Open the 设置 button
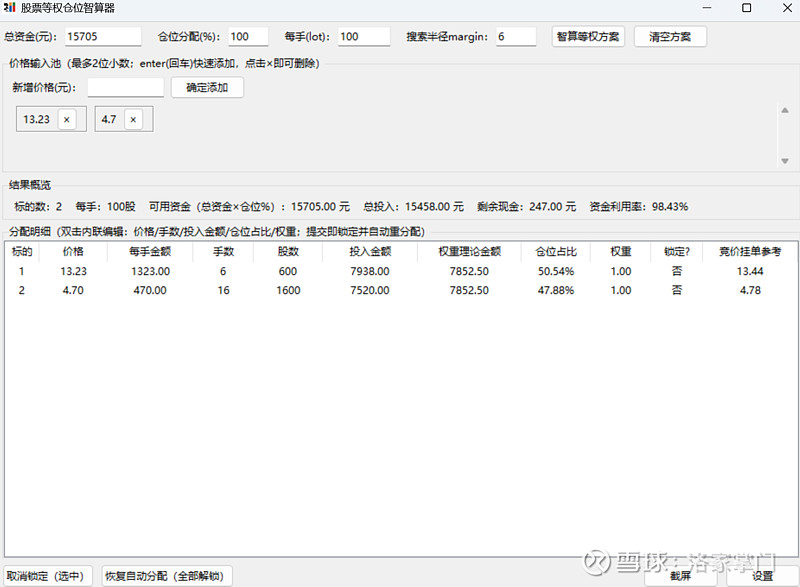The image size is (800, 587). click(762, 576)
